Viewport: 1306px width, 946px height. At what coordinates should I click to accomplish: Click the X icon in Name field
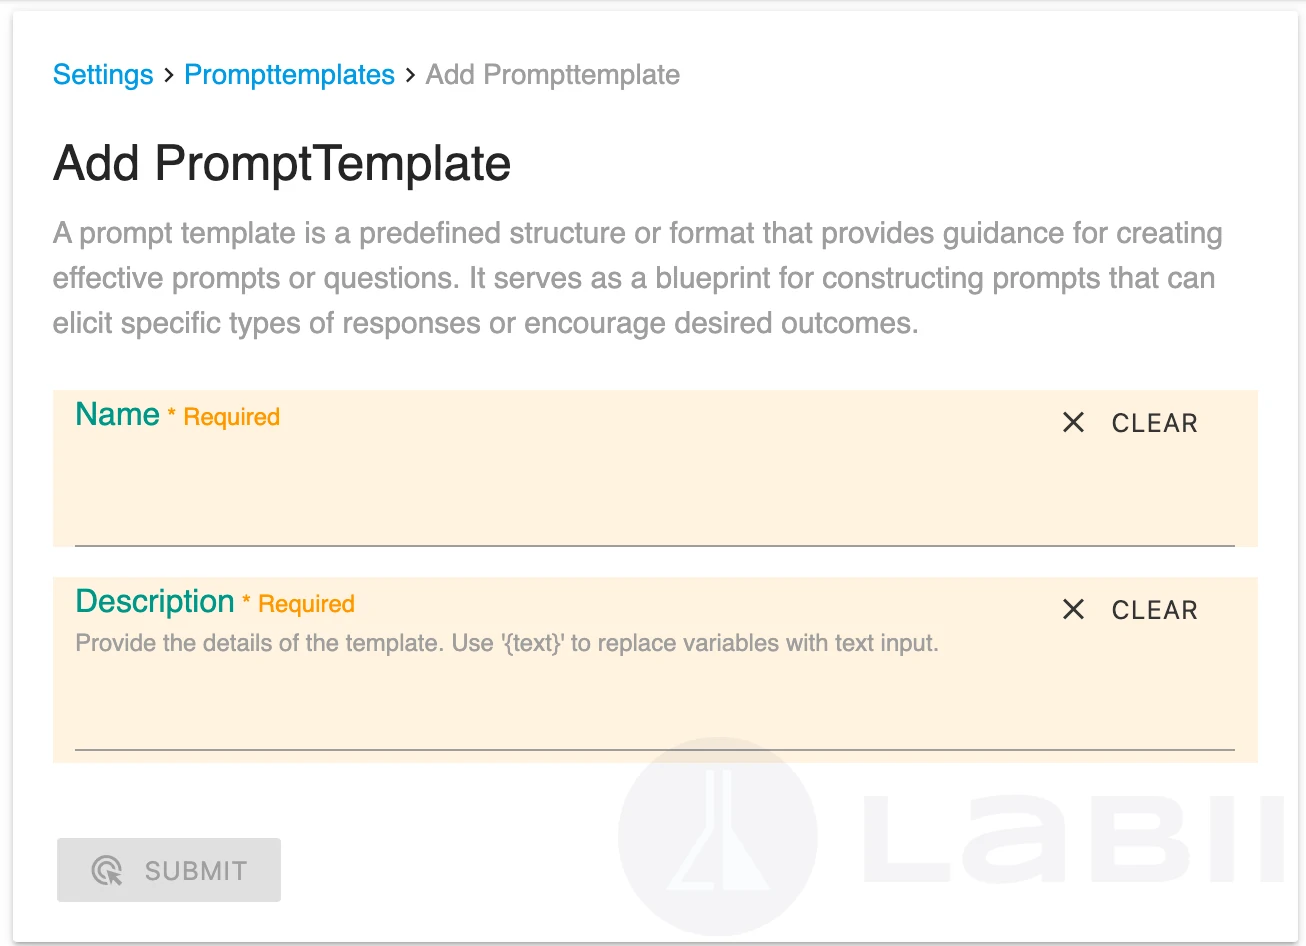[x=1073, y=422]
